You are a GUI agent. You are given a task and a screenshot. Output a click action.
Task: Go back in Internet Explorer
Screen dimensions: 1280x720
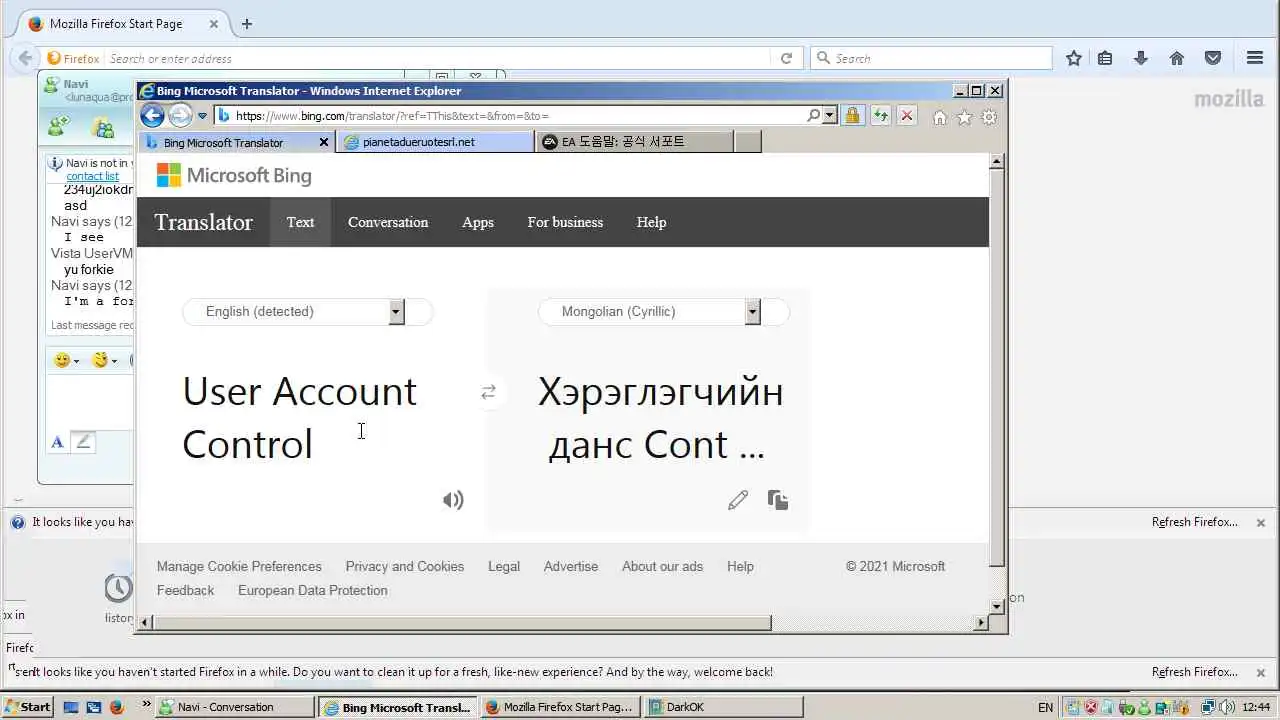[x=152, y=116]
